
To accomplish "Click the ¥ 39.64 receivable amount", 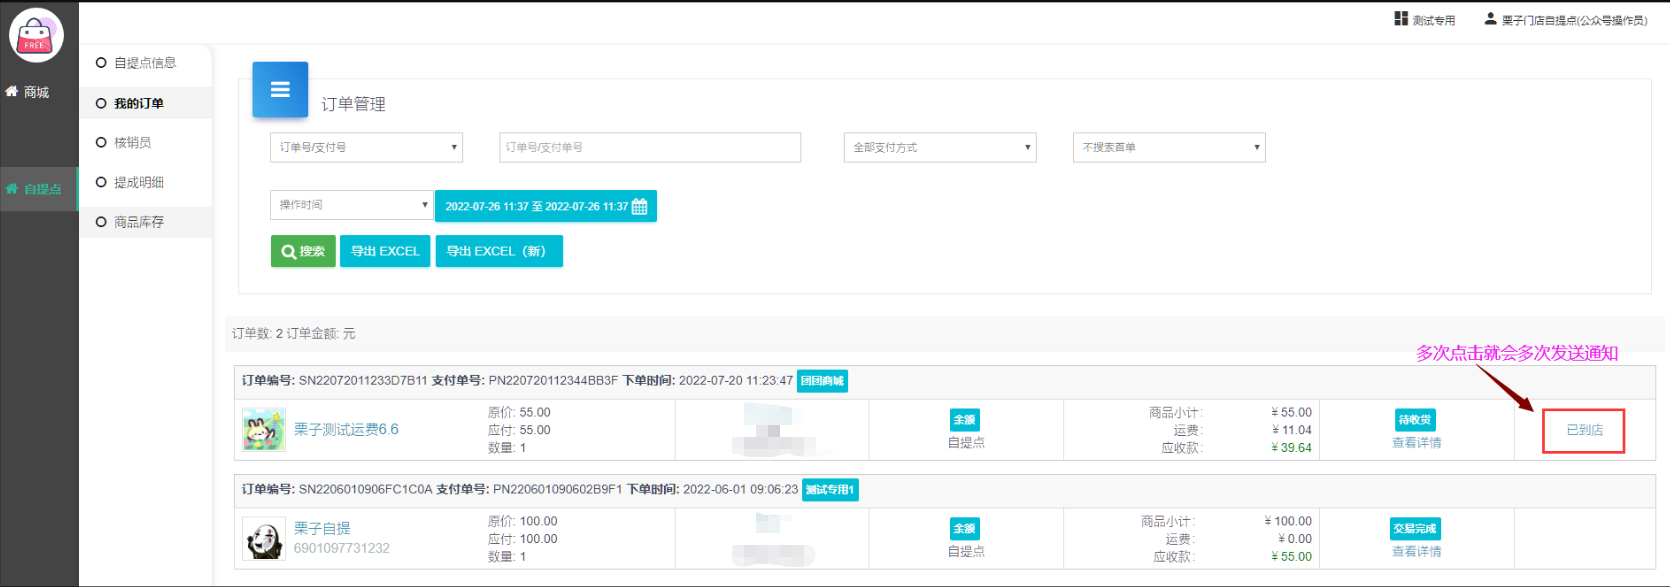I will [x=1291, y=448].
